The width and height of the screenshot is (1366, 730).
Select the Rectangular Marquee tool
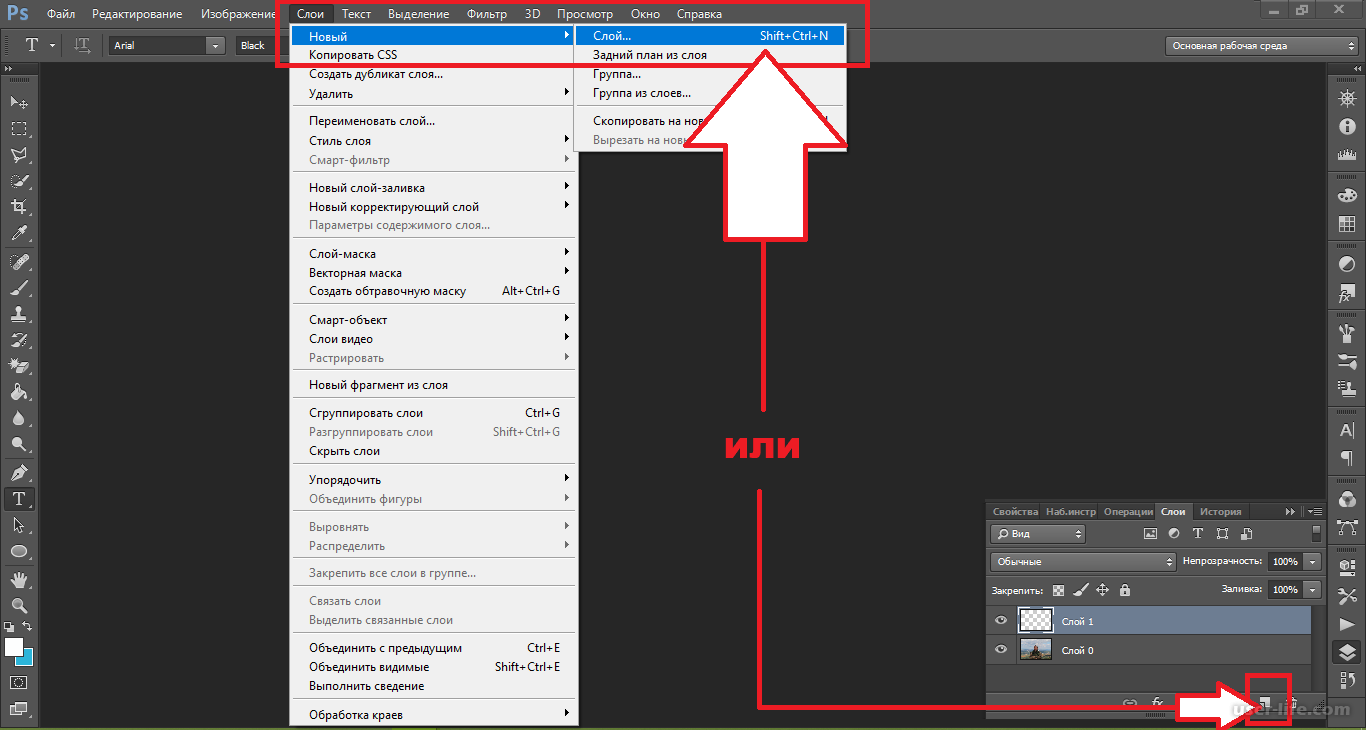[x=19, y=128]
